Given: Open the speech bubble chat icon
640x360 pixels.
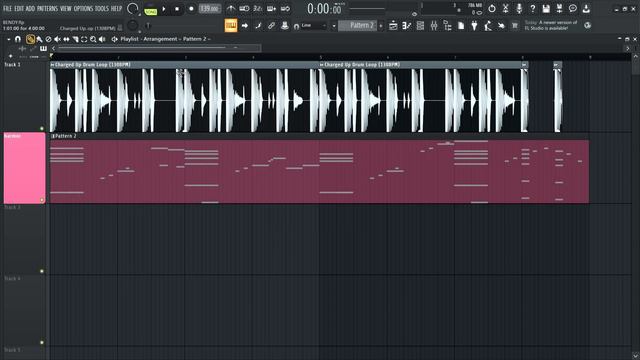Looking at the screenshot, I should [x=573, y=8].
